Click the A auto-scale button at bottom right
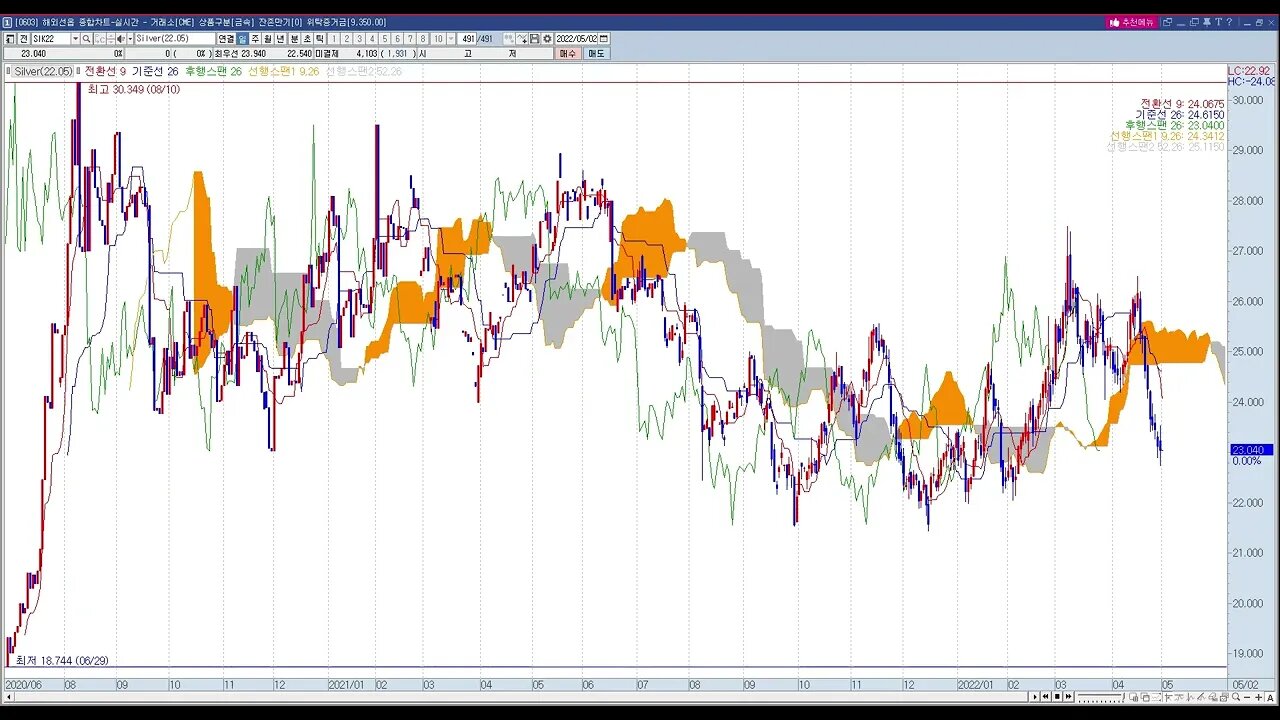The height and width of the screenshot is (720, 1280). click(1270, 696)
